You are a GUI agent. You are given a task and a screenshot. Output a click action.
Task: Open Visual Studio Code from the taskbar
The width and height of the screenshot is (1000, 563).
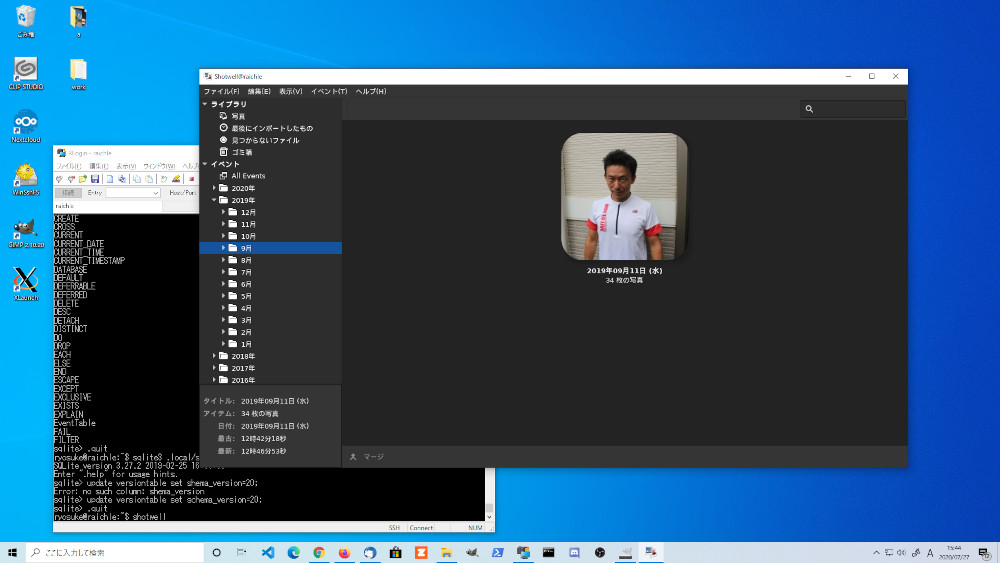(x=268, y=553)
